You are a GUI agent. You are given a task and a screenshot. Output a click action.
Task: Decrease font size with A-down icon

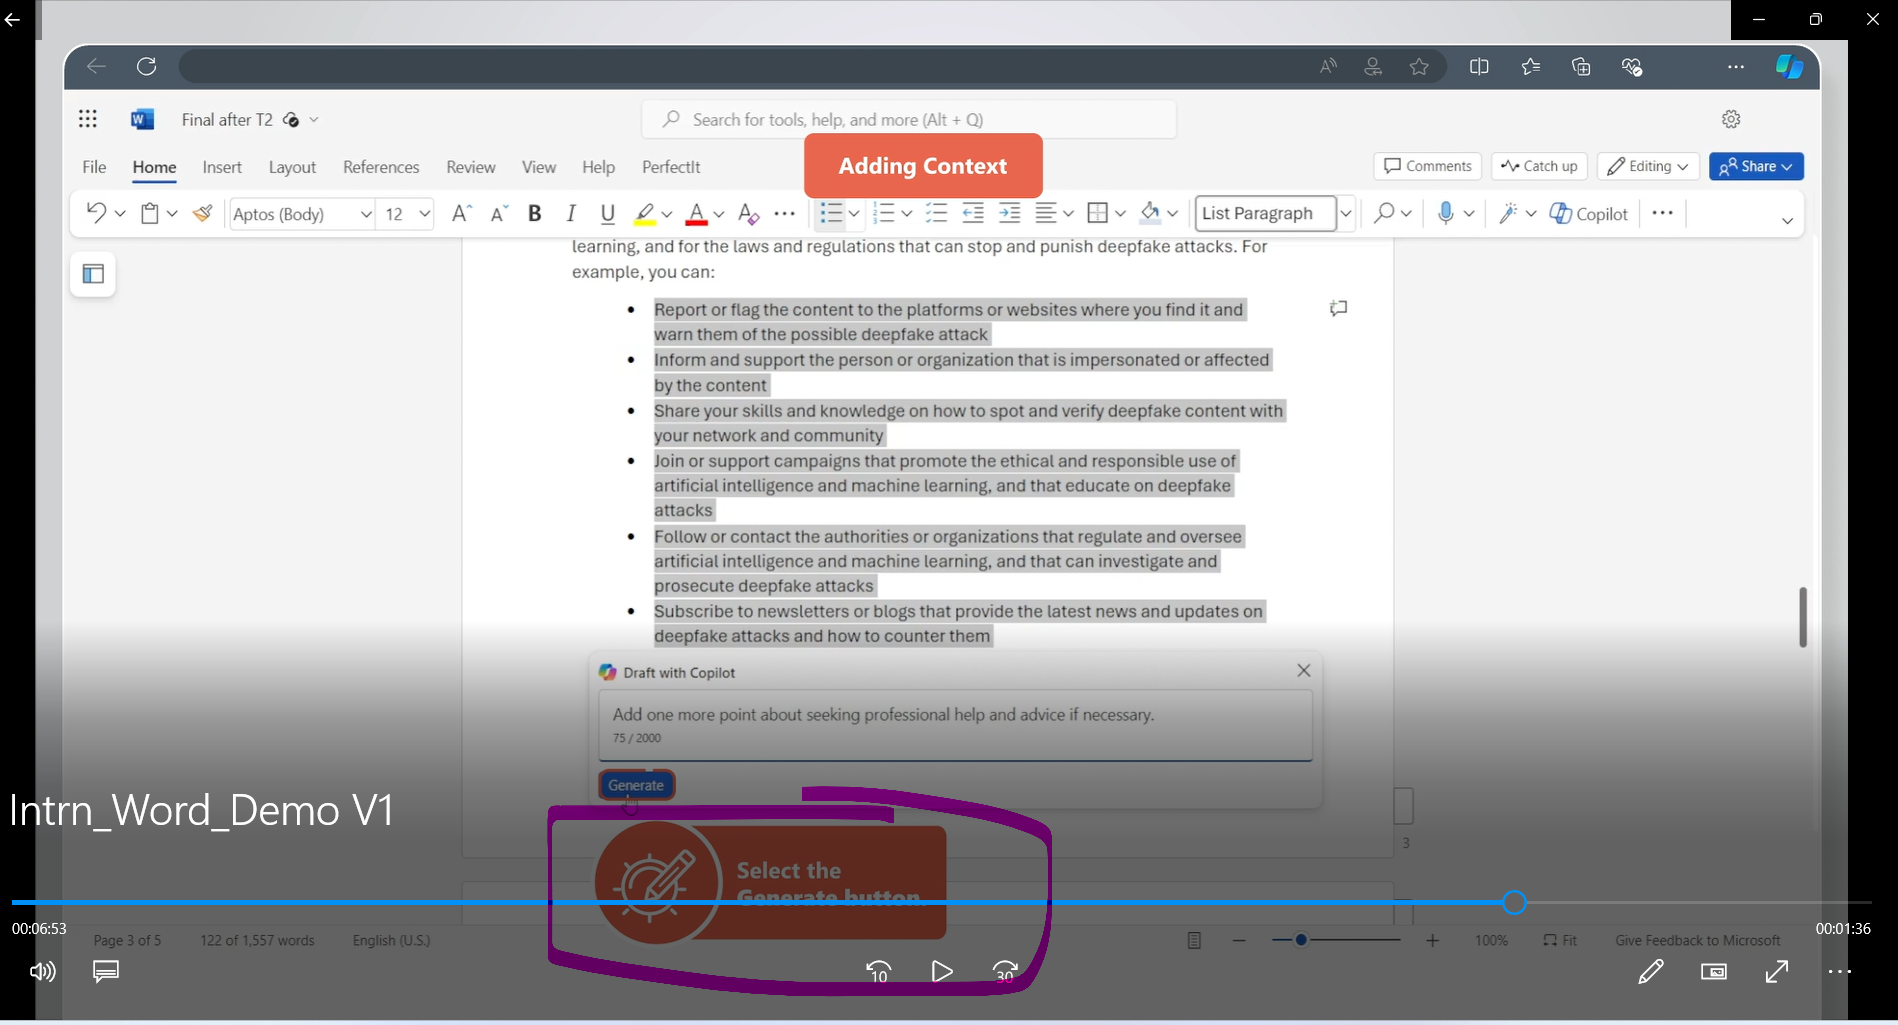(x=499, y=213)
